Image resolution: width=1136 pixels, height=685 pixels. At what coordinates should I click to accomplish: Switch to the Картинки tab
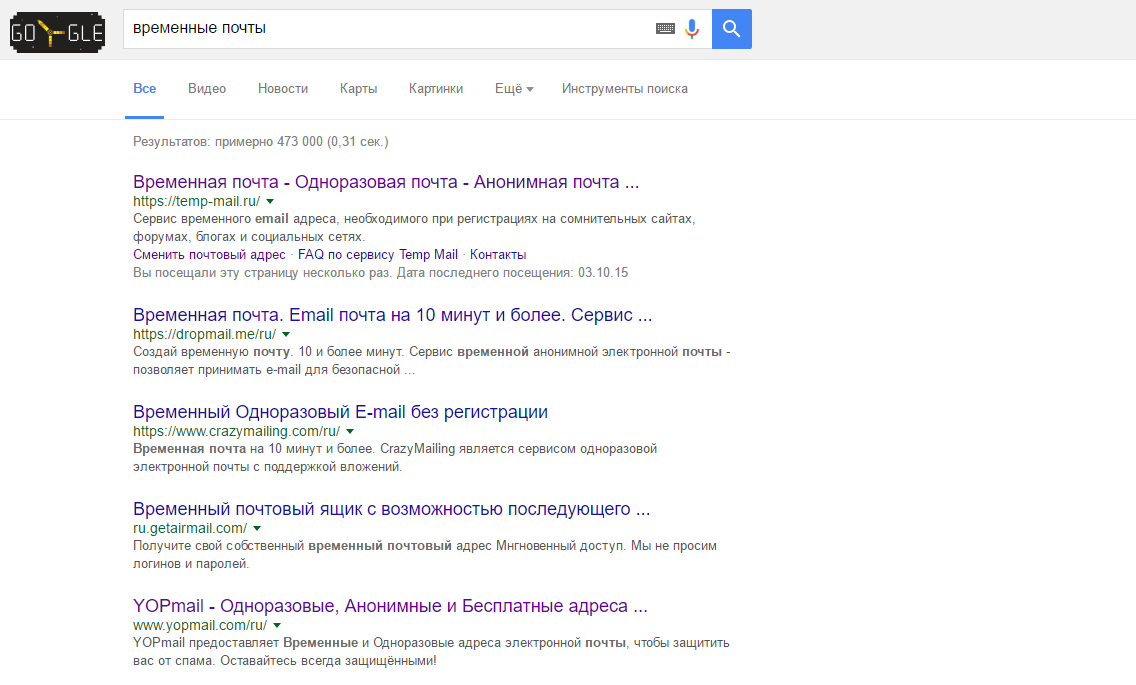435,88
